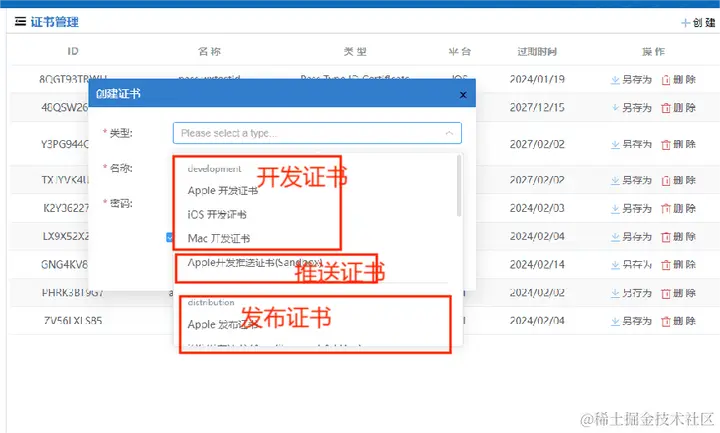Save-as icon in the PHRK3BT9G7 row

(x=615, y=293)
